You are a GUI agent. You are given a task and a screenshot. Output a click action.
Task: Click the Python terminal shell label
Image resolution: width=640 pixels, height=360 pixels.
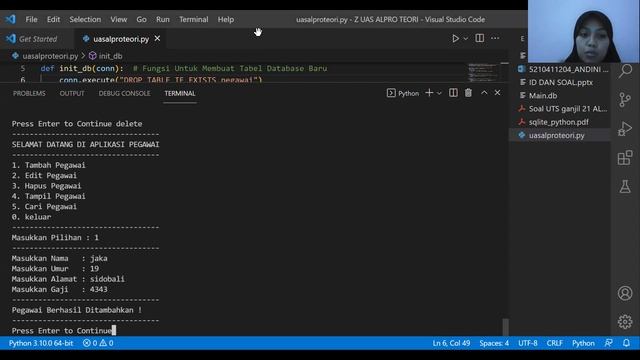(x=403, y=93)
